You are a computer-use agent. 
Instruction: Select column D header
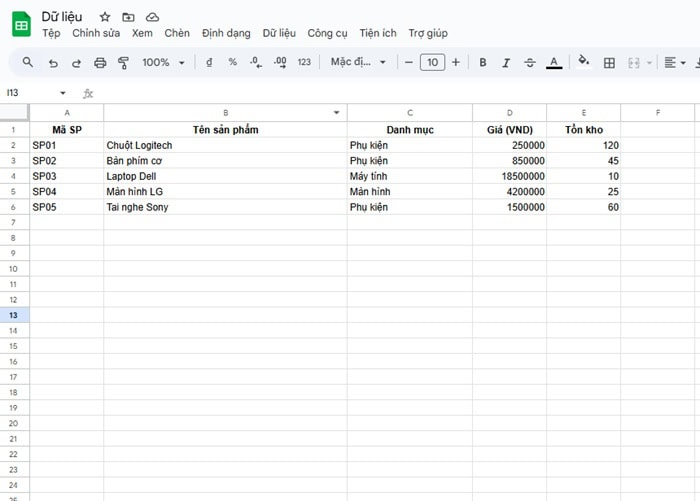[x=509, y=113]
